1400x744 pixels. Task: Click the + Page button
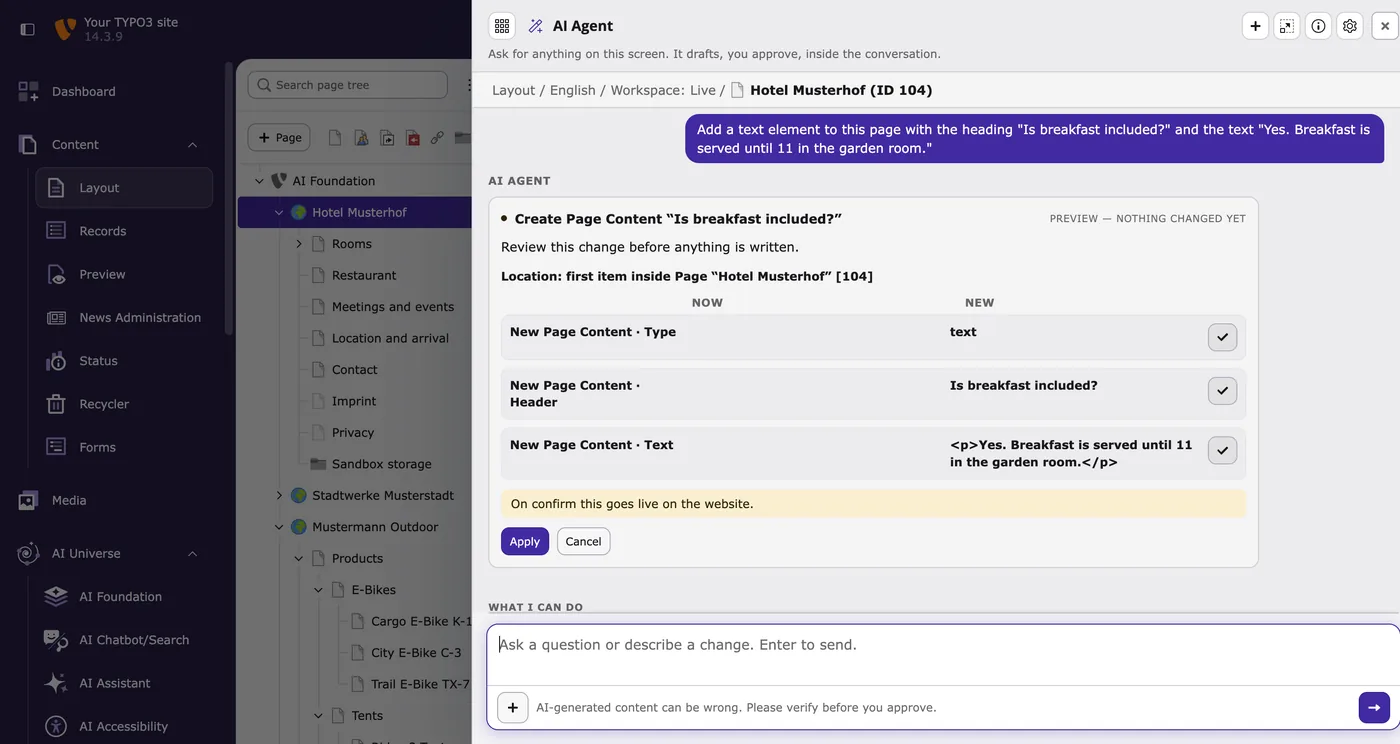coord(279,138)
